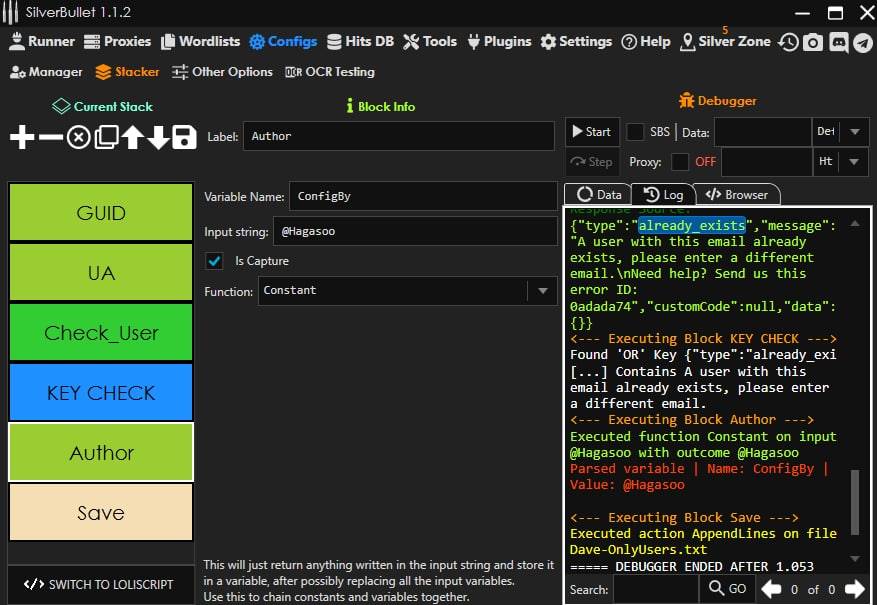Expand the proxy type dropdown
877x605 pixels.
pyautogui.click(x=854, y=161)
